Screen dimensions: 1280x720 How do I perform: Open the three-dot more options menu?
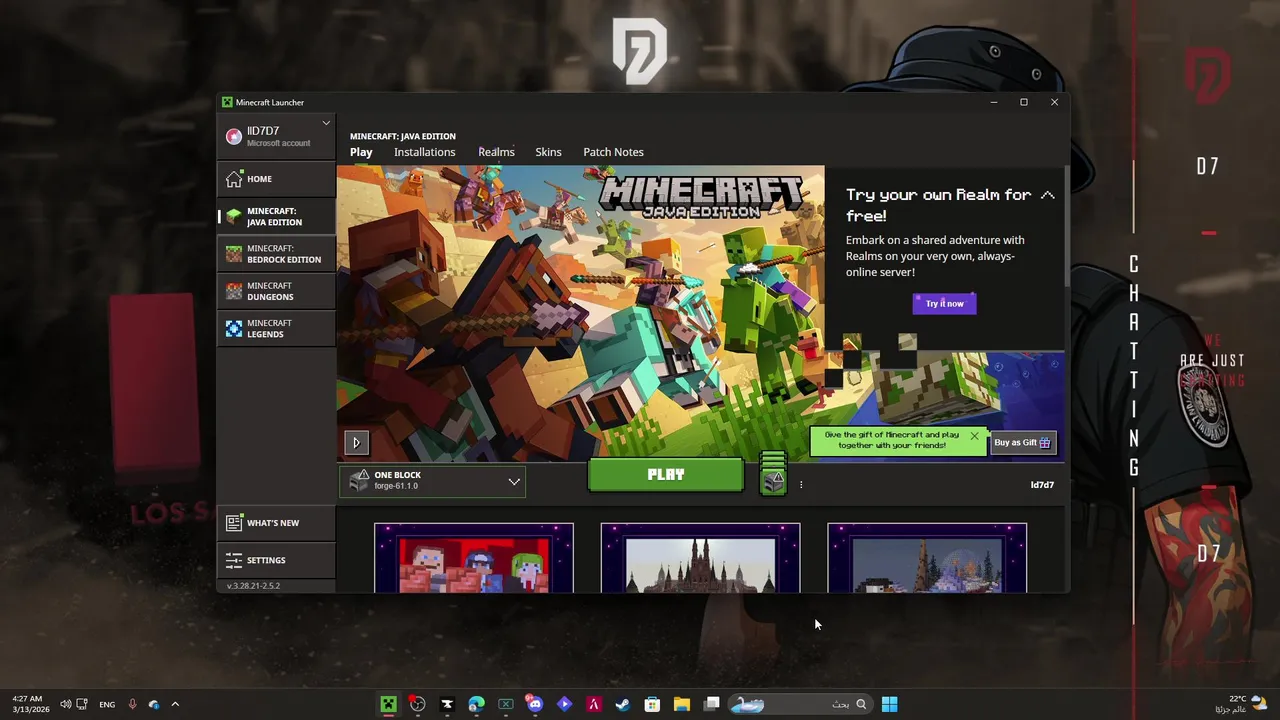801,485
